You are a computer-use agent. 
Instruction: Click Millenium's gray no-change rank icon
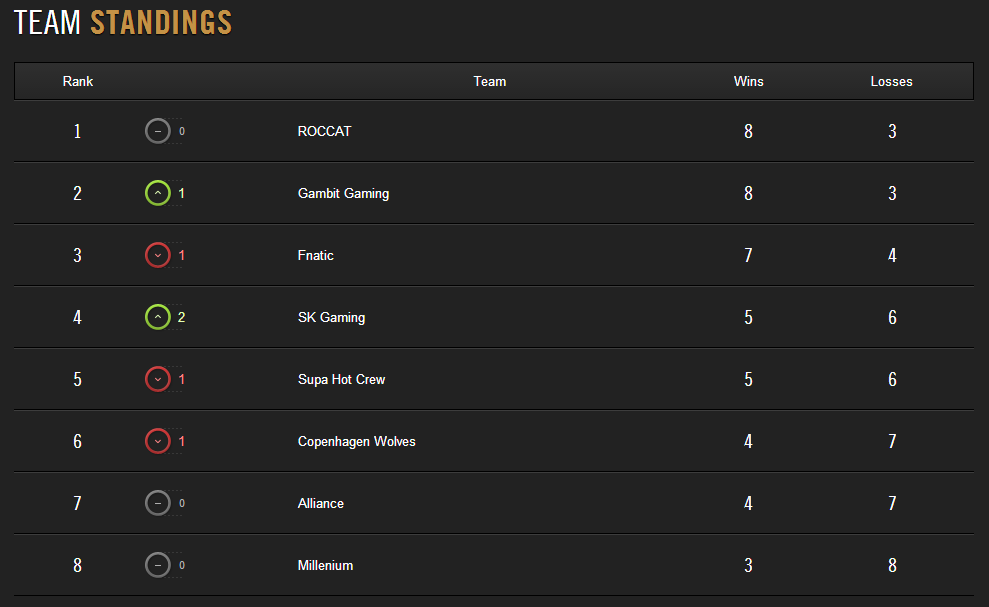[158, 565]
